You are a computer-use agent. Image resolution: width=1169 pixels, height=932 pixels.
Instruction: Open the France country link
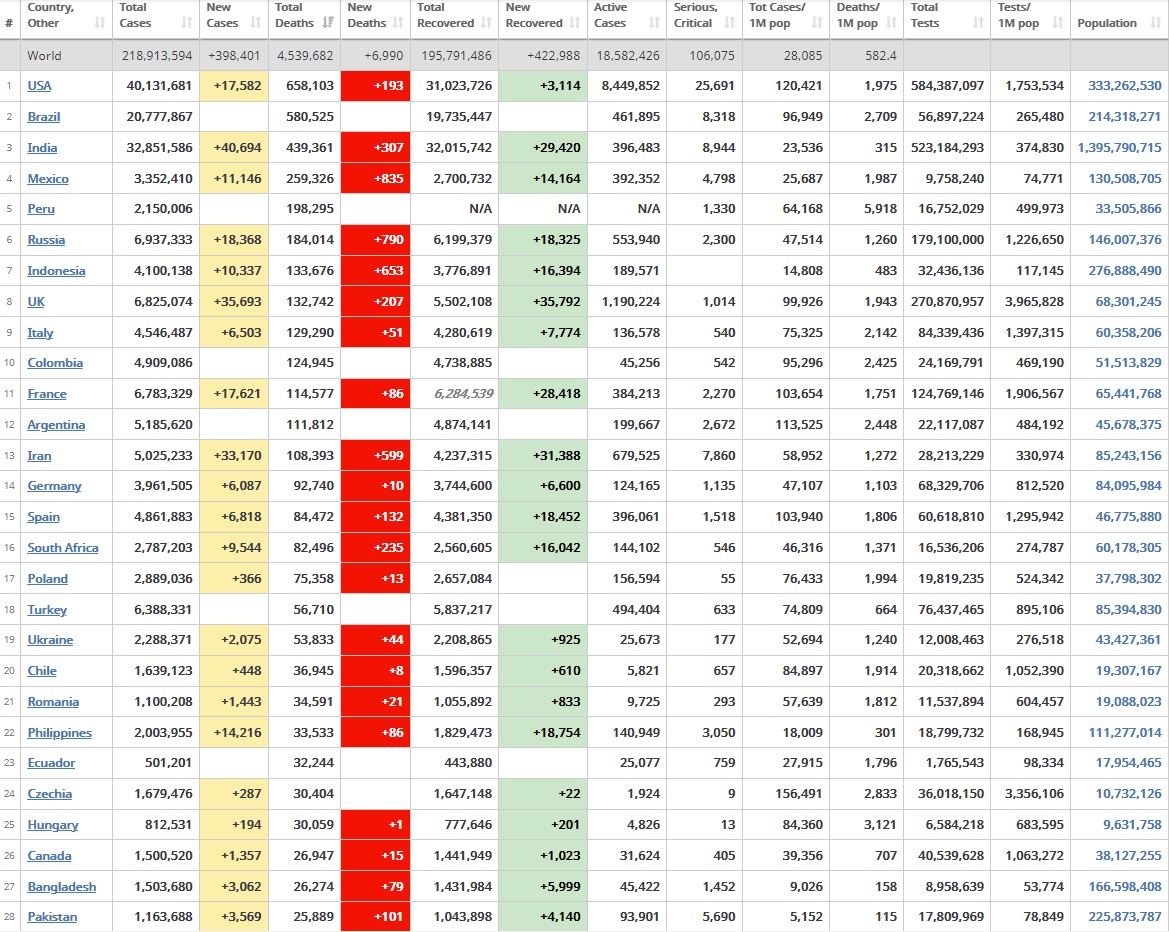pos(47,394)
